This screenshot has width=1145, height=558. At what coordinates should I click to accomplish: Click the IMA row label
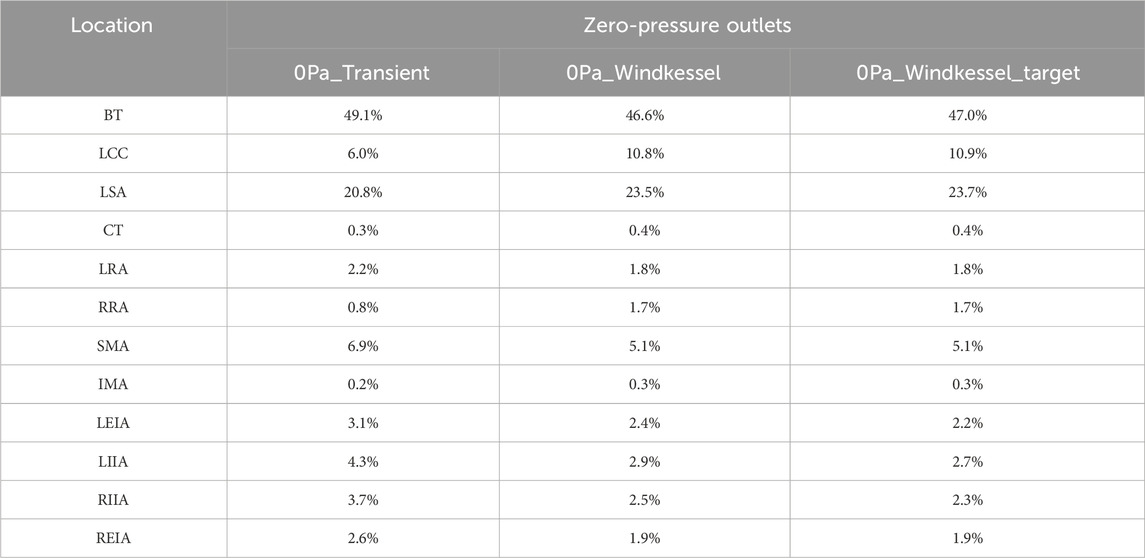[111, 385]
